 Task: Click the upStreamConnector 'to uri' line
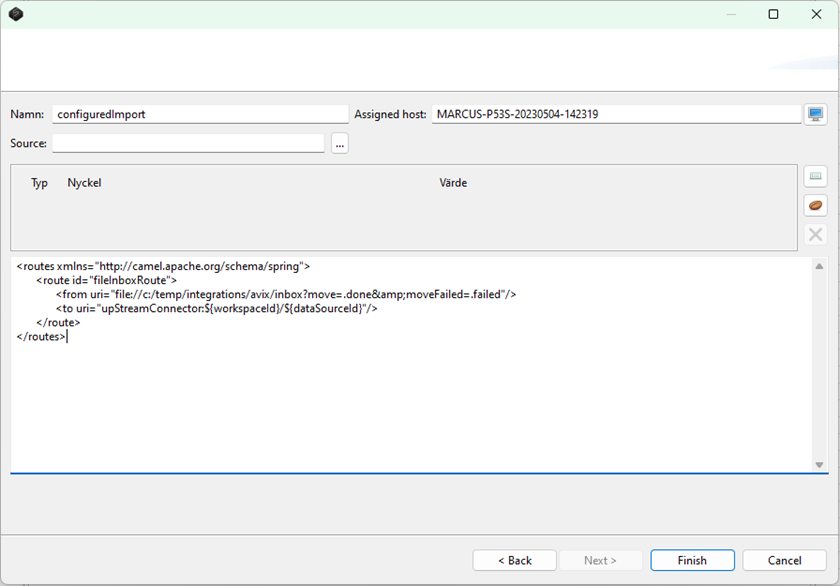click(x=216, y=309)
